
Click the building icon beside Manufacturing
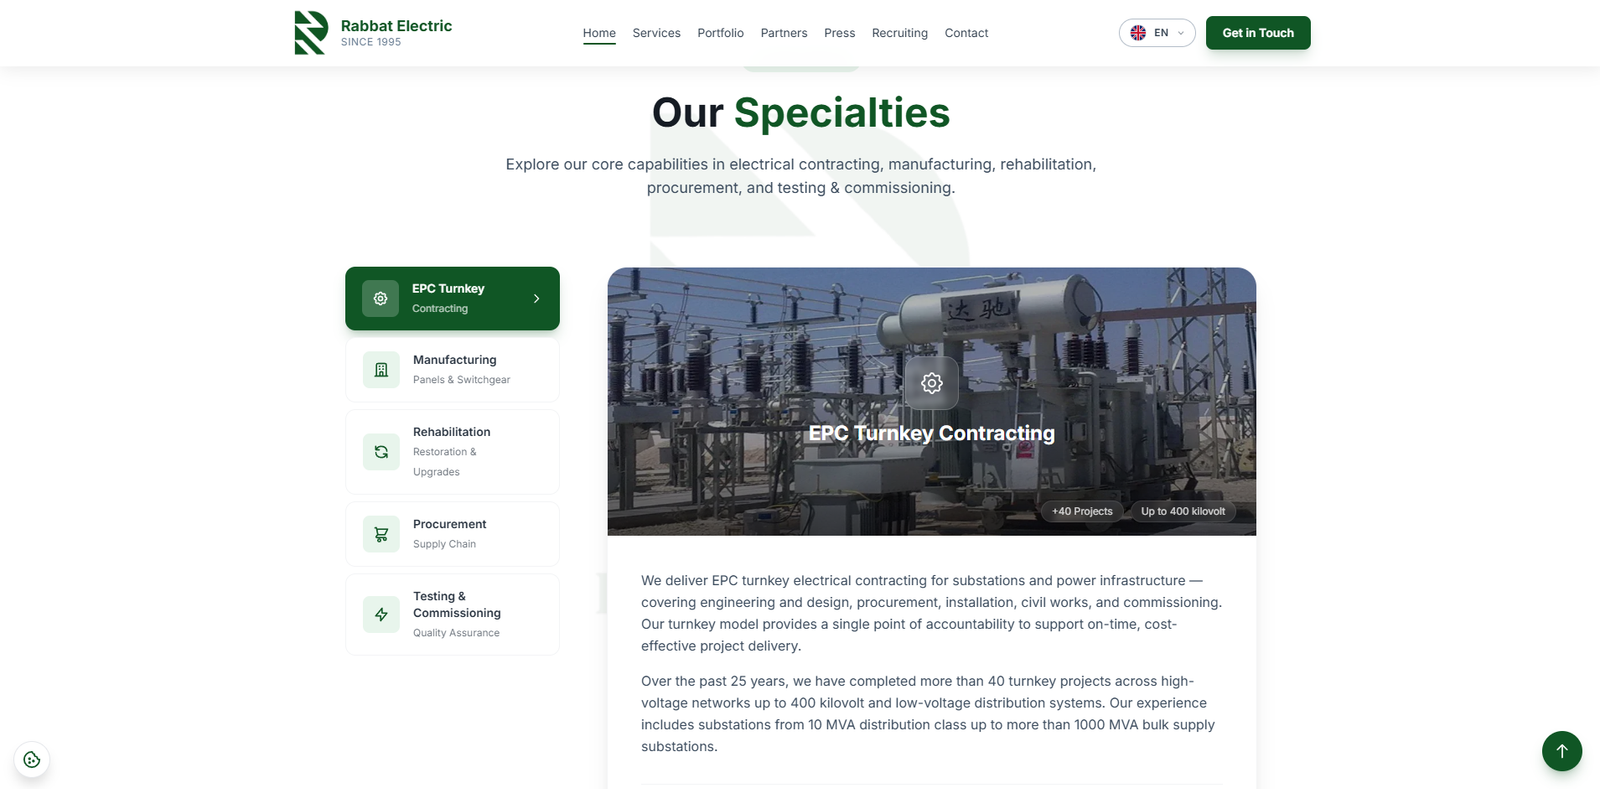pyautogui.click(x=381, y=370)
